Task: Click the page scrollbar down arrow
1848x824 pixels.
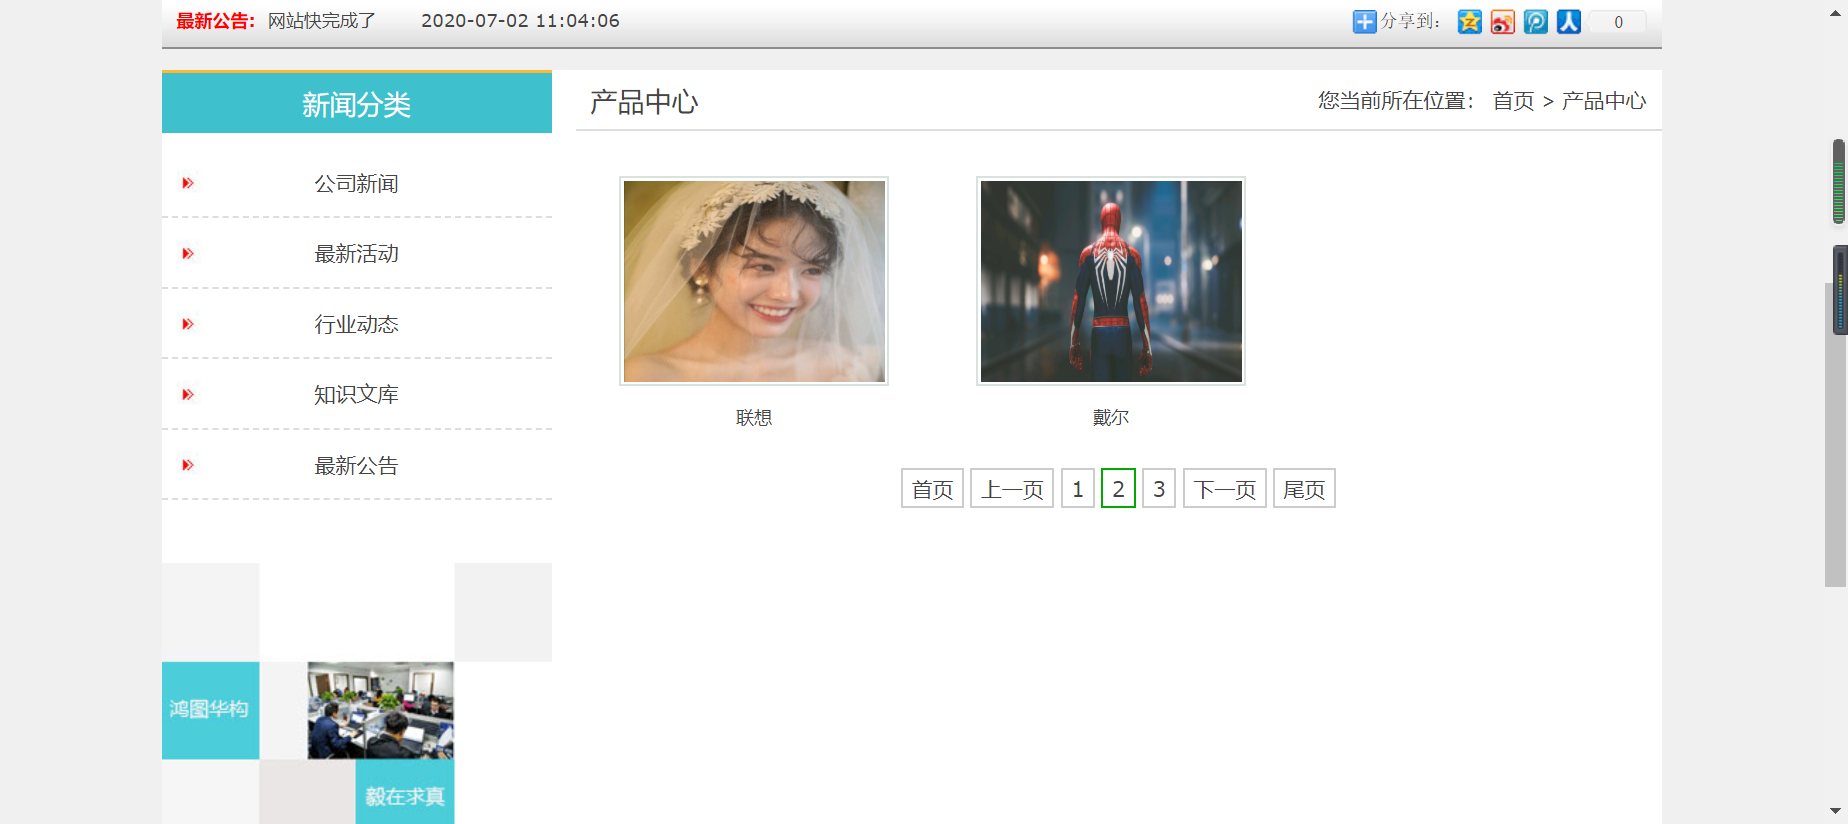Action: click(1835, 811)
